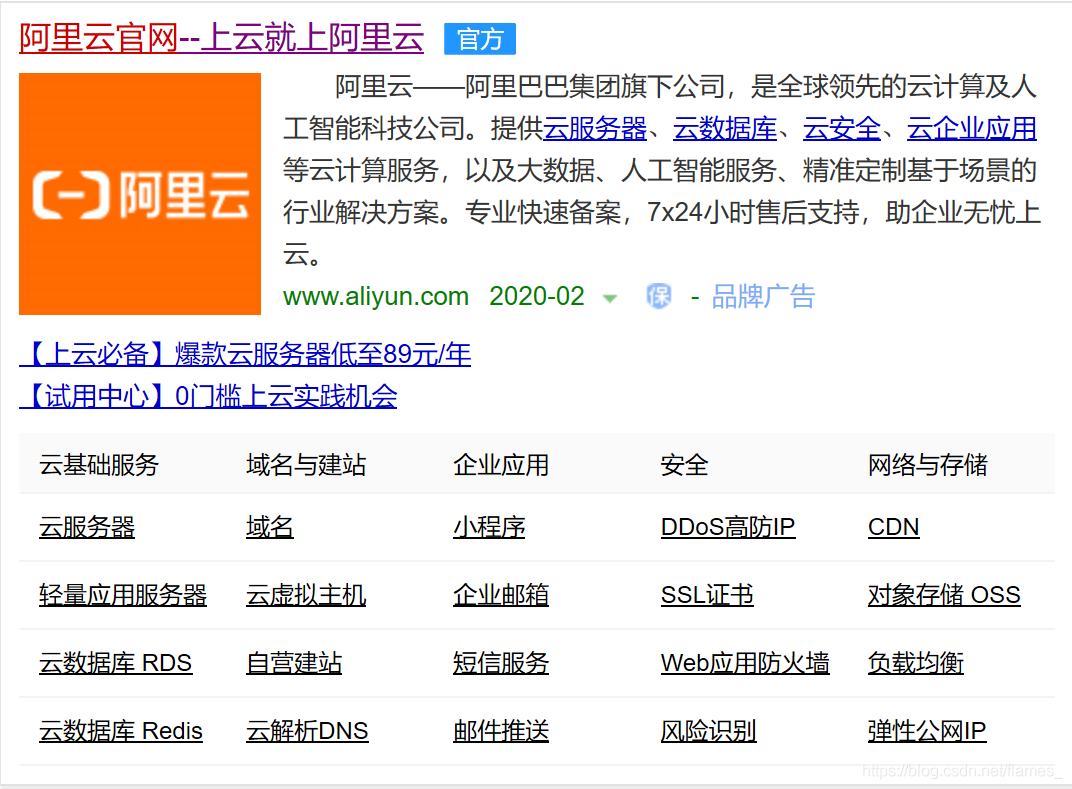Open the 阿里云官网--上云就上阿里云 title link
Image resolution: width=1072 pixels, height=789 pixels.
pos(222,38)
